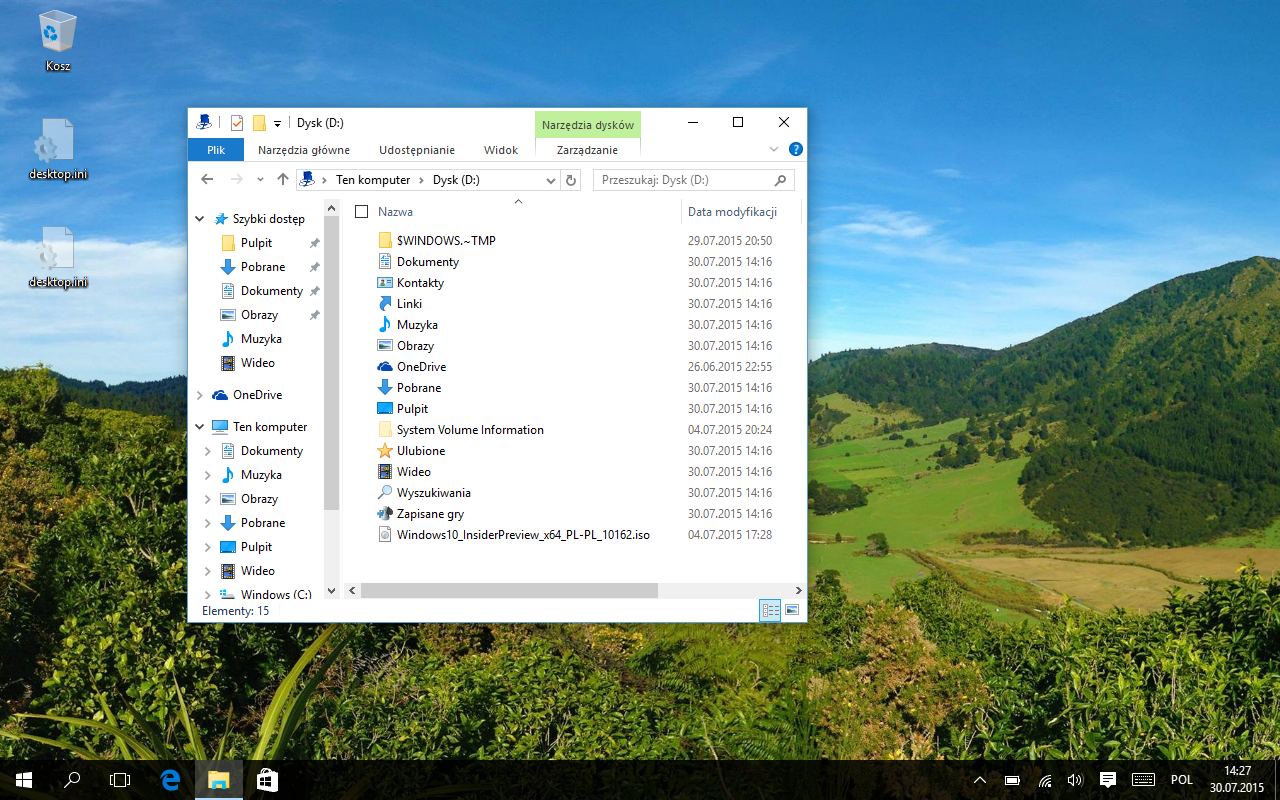This screenshot has width=1280, height=800.
Task: Open Microsoft Edge from the taskbar
Action: tap(170, 780)
